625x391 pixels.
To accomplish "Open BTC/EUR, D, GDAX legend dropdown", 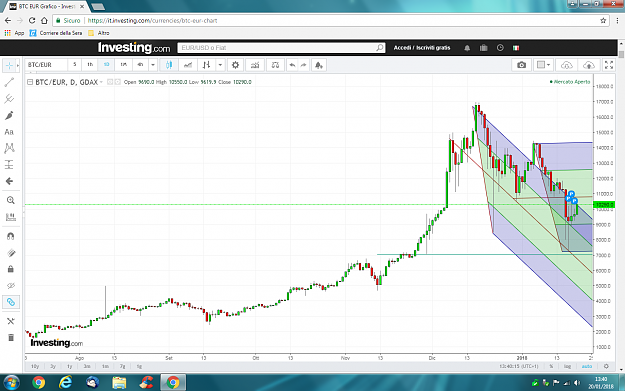I will [x=101, y=82].
